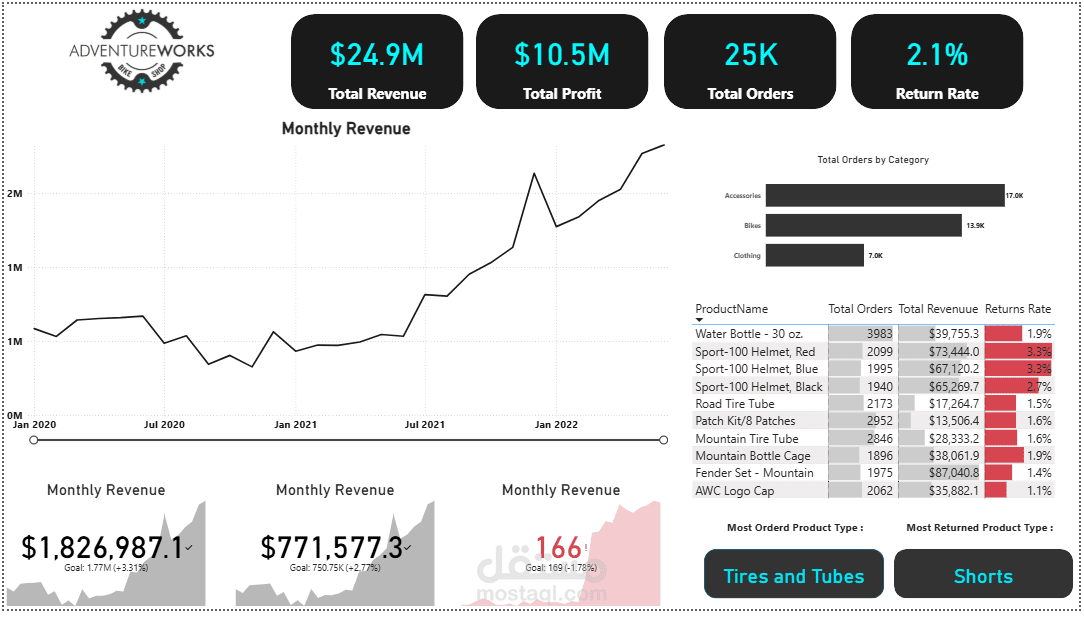
Task: Select the Mountain Bottle Cage row
Action: [873, 456]
